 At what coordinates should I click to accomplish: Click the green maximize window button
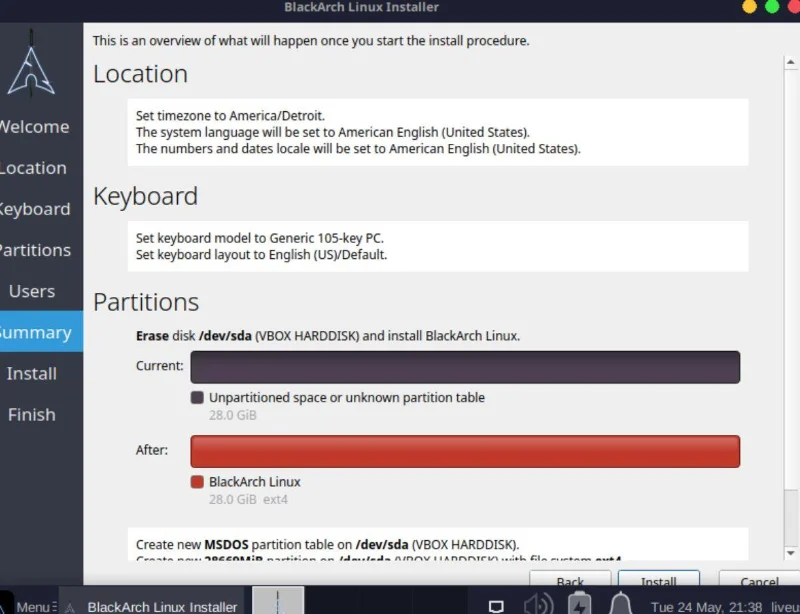772,7
